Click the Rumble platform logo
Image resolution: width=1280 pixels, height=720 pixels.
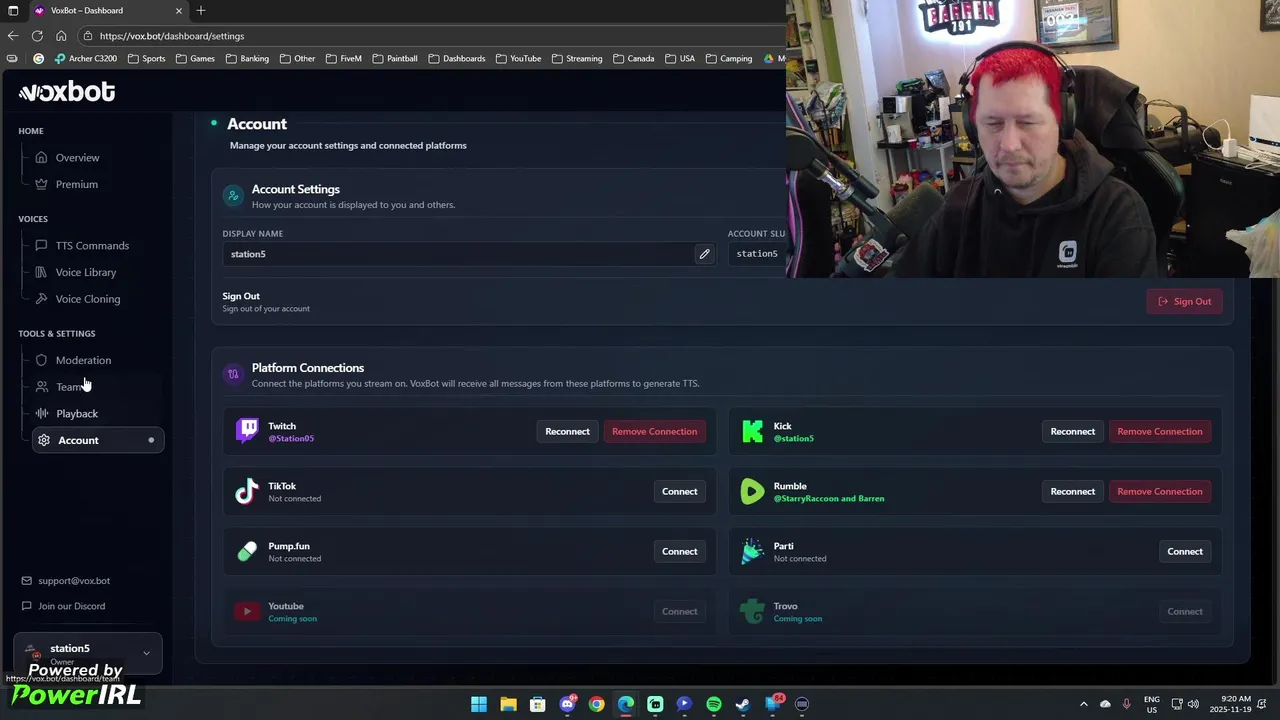[752, 491]
